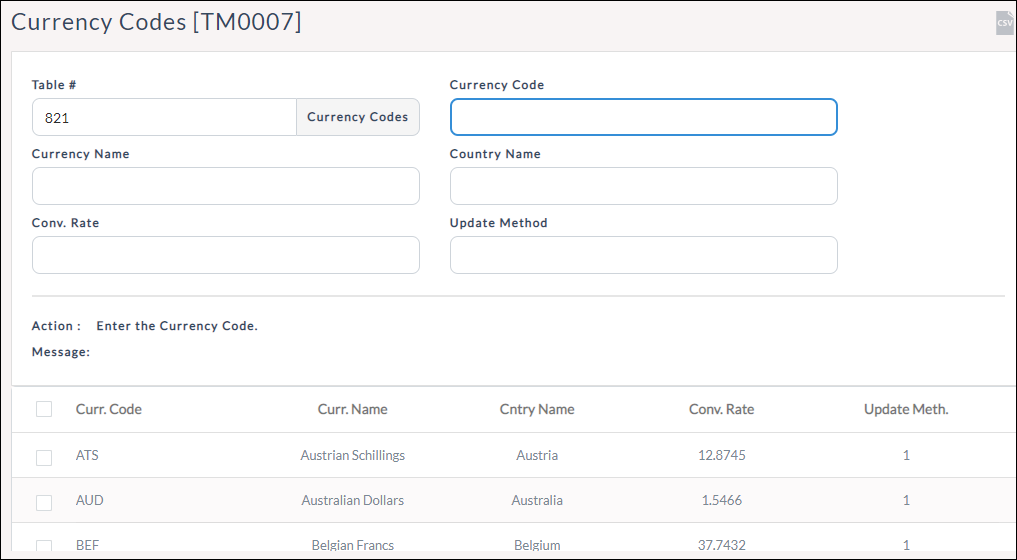Click the Cntry Name column header
1017x560 pixels.
537,409
